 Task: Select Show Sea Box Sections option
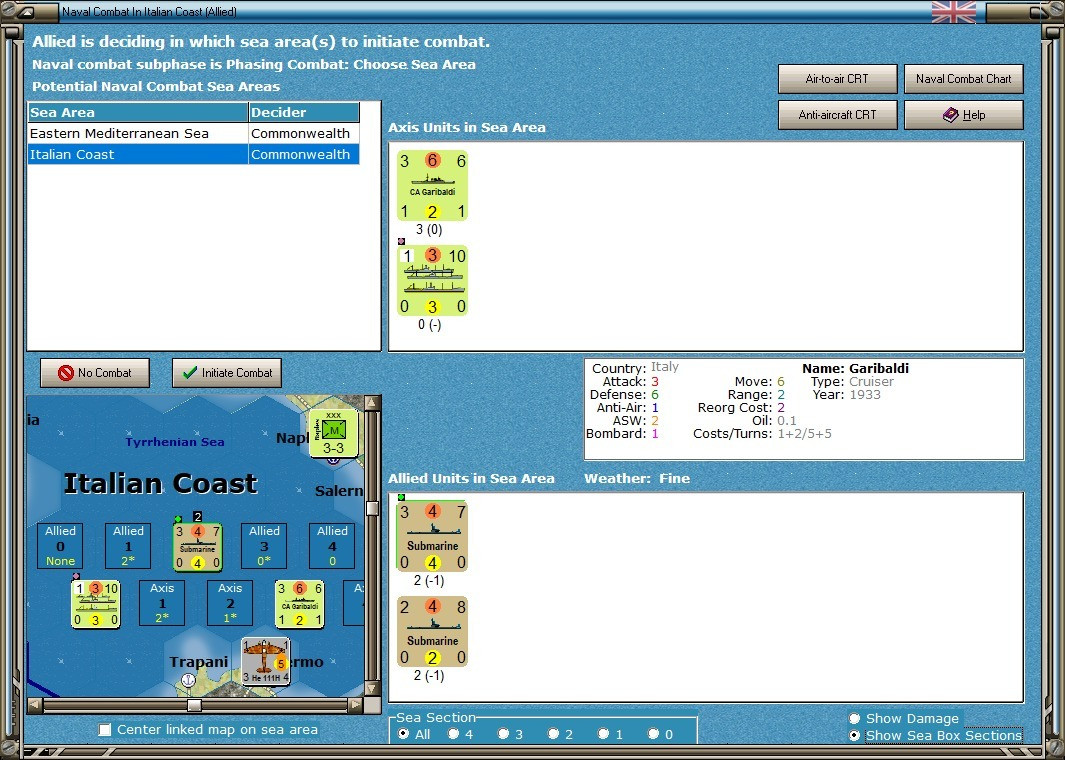pos(854,736)
